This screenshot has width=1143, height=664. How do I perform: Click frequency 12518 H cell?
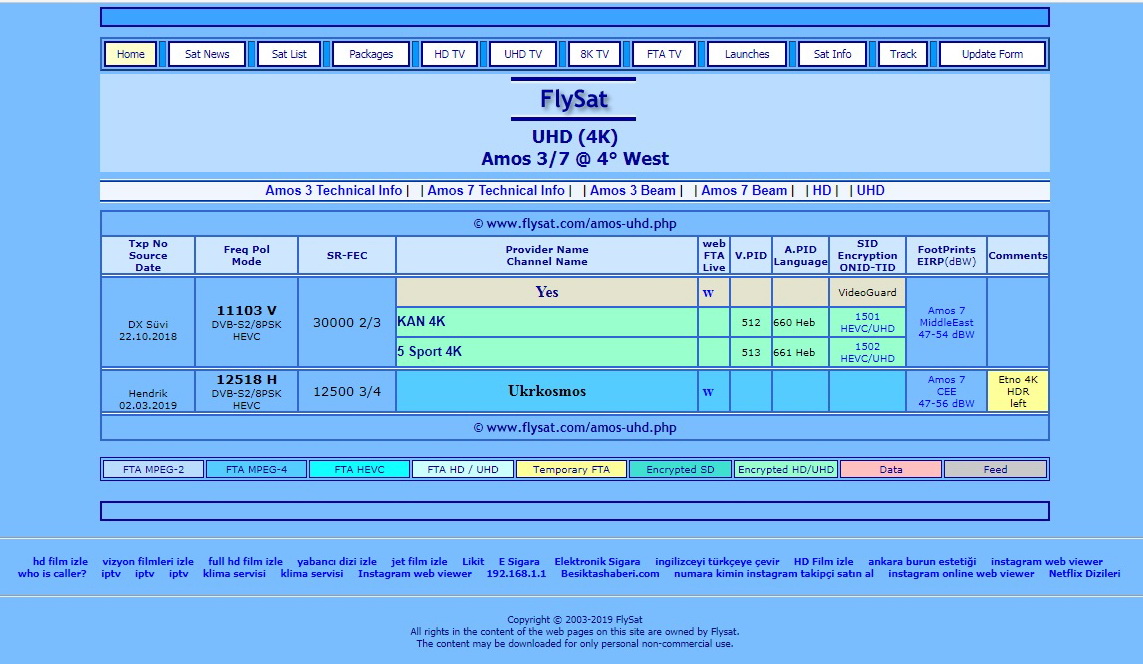point(246,391)
